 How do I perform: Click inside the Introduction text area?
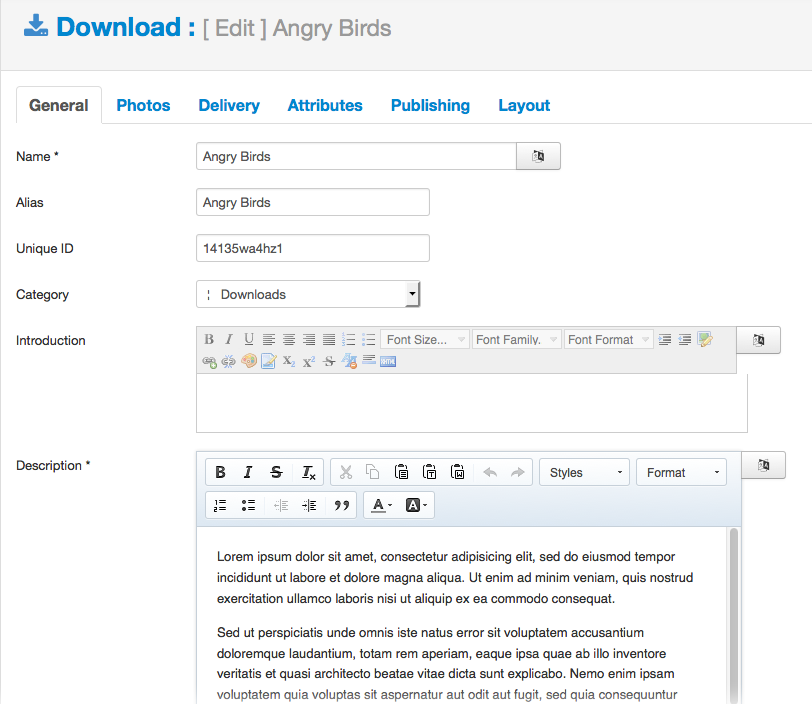[472, 403]
